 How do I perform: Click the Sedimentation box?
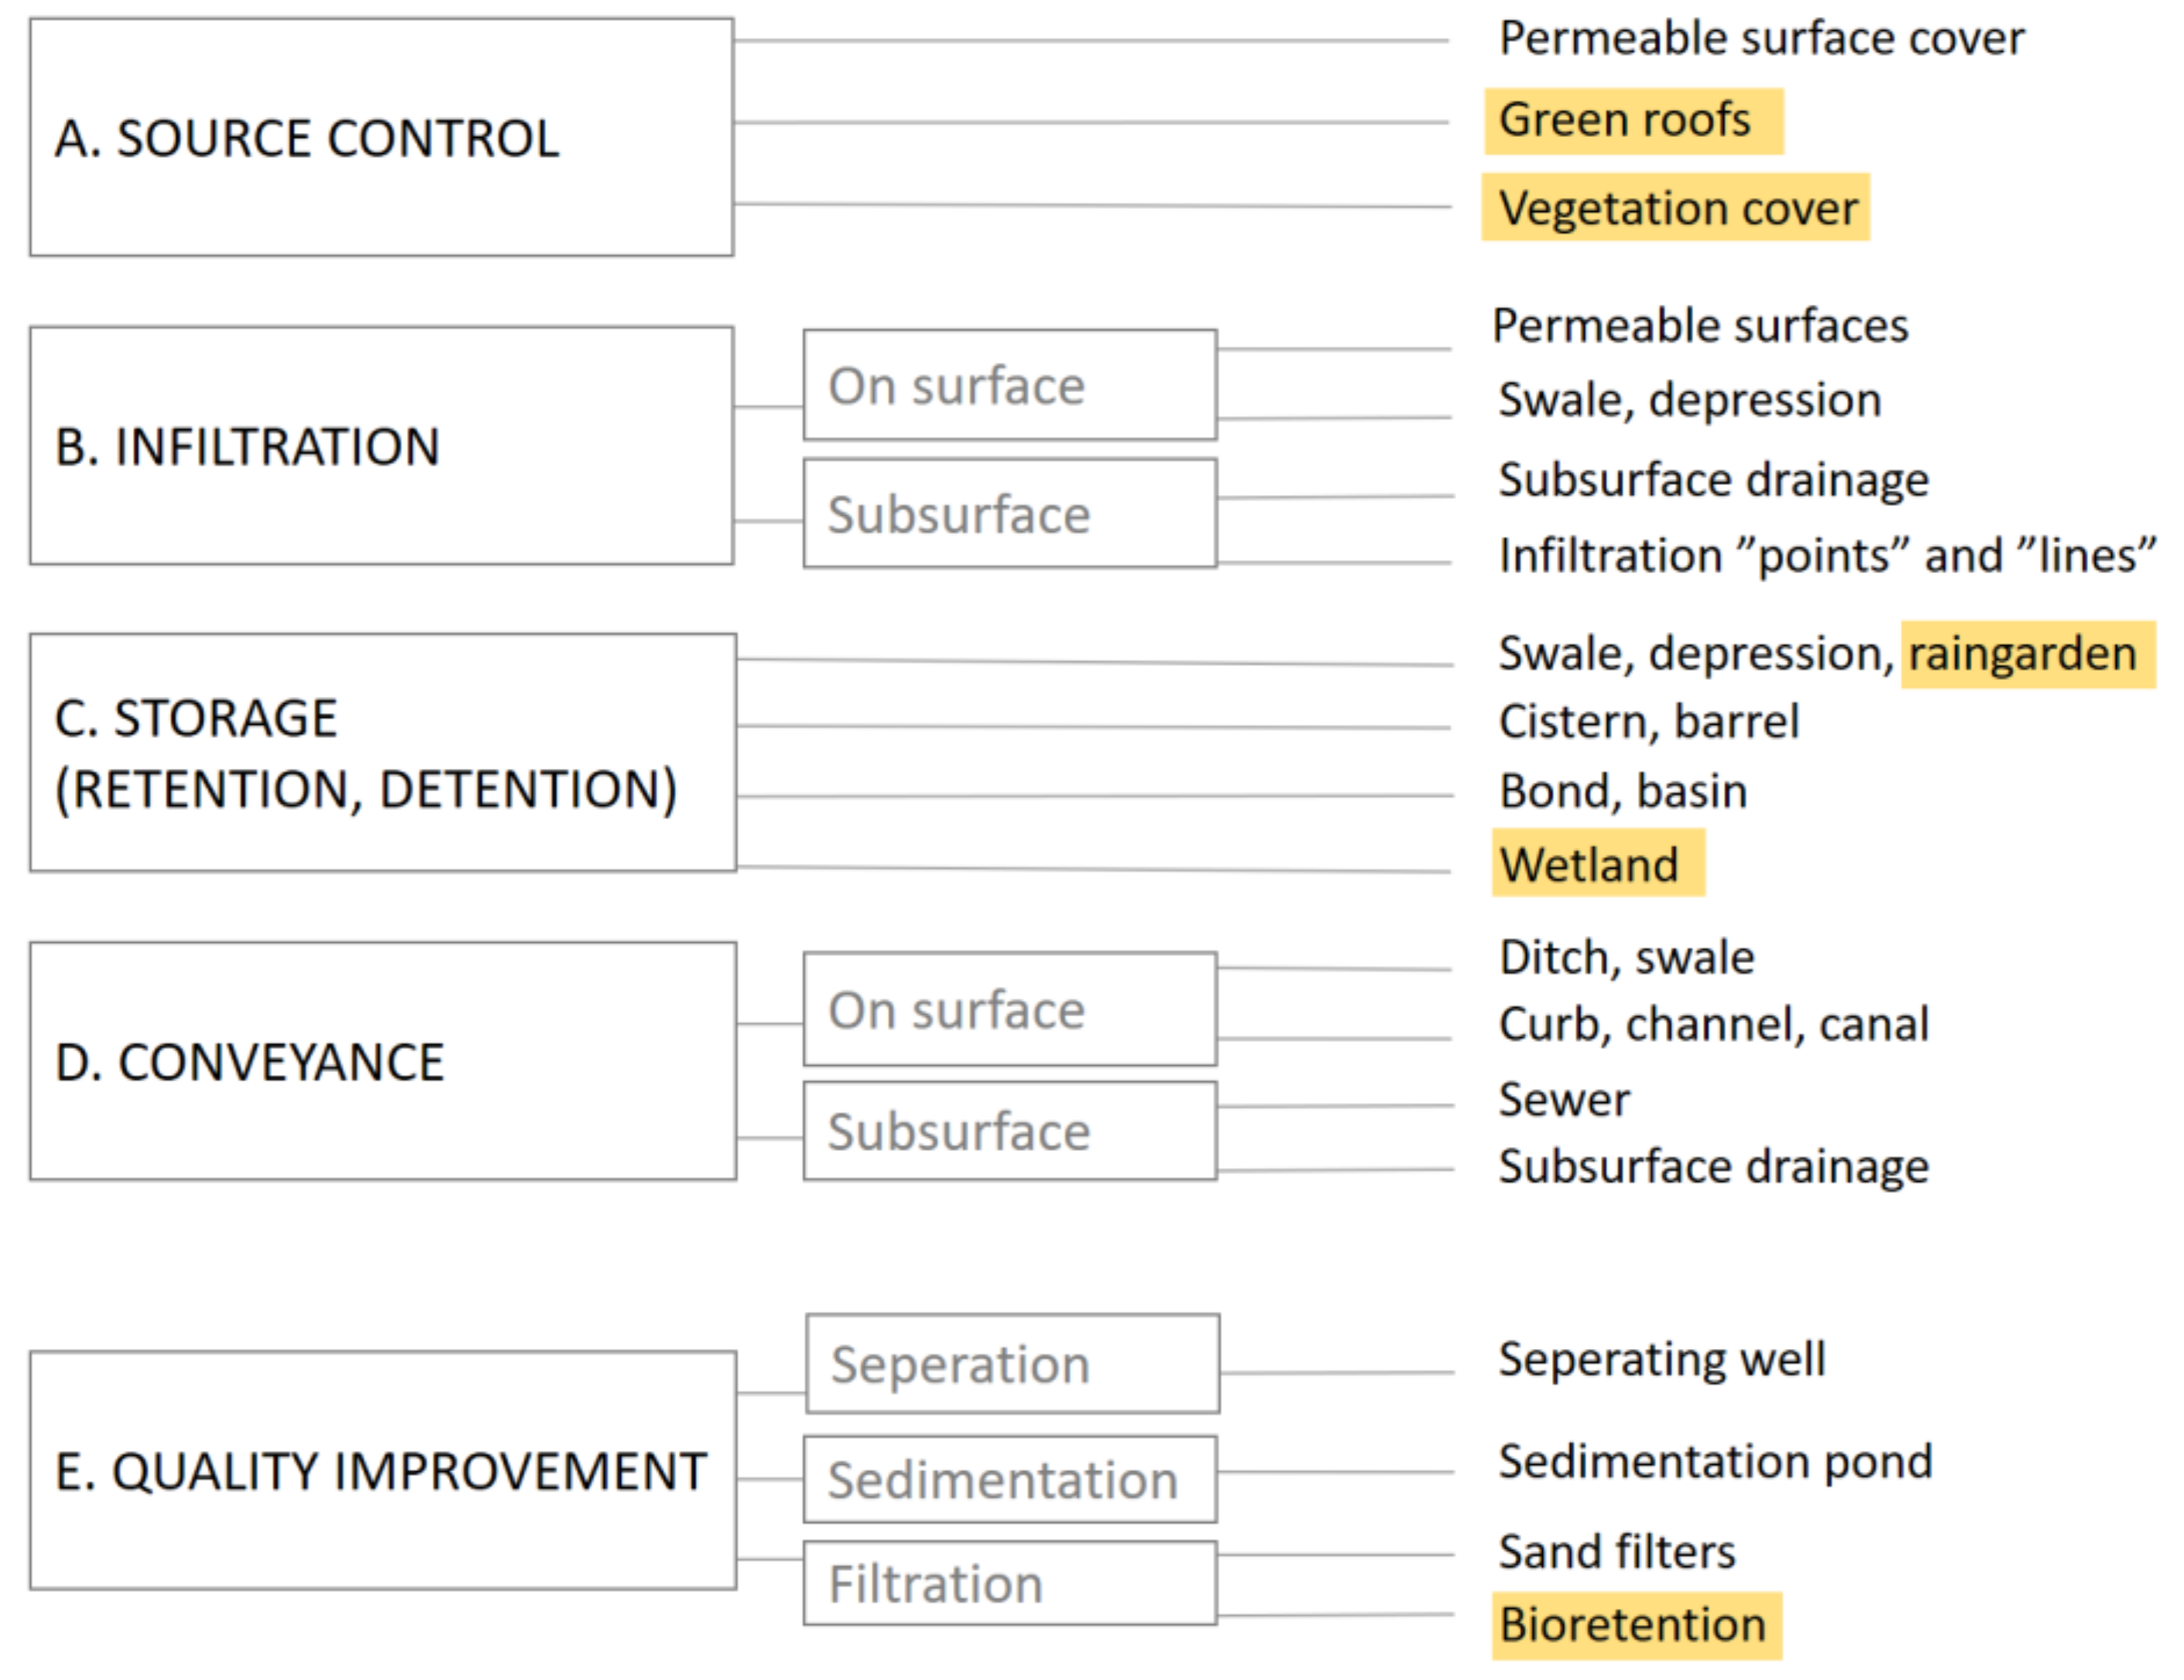1010,1480
